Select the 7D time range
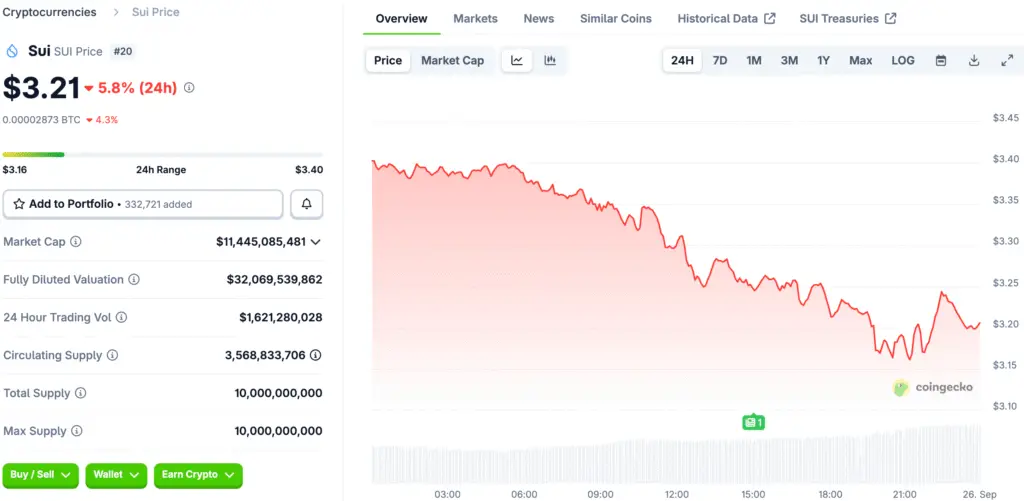The image size is (1024, 501). 720,61
